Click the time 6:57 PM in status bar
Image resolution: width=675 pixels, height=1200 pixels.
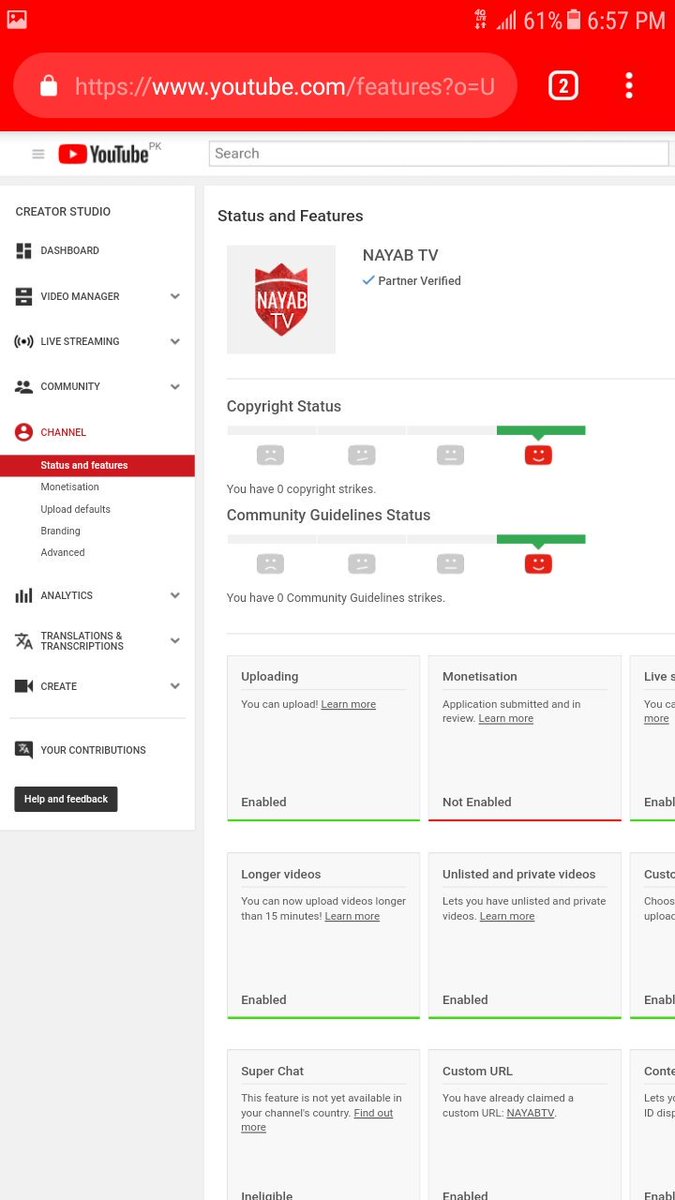coord(626,20)
